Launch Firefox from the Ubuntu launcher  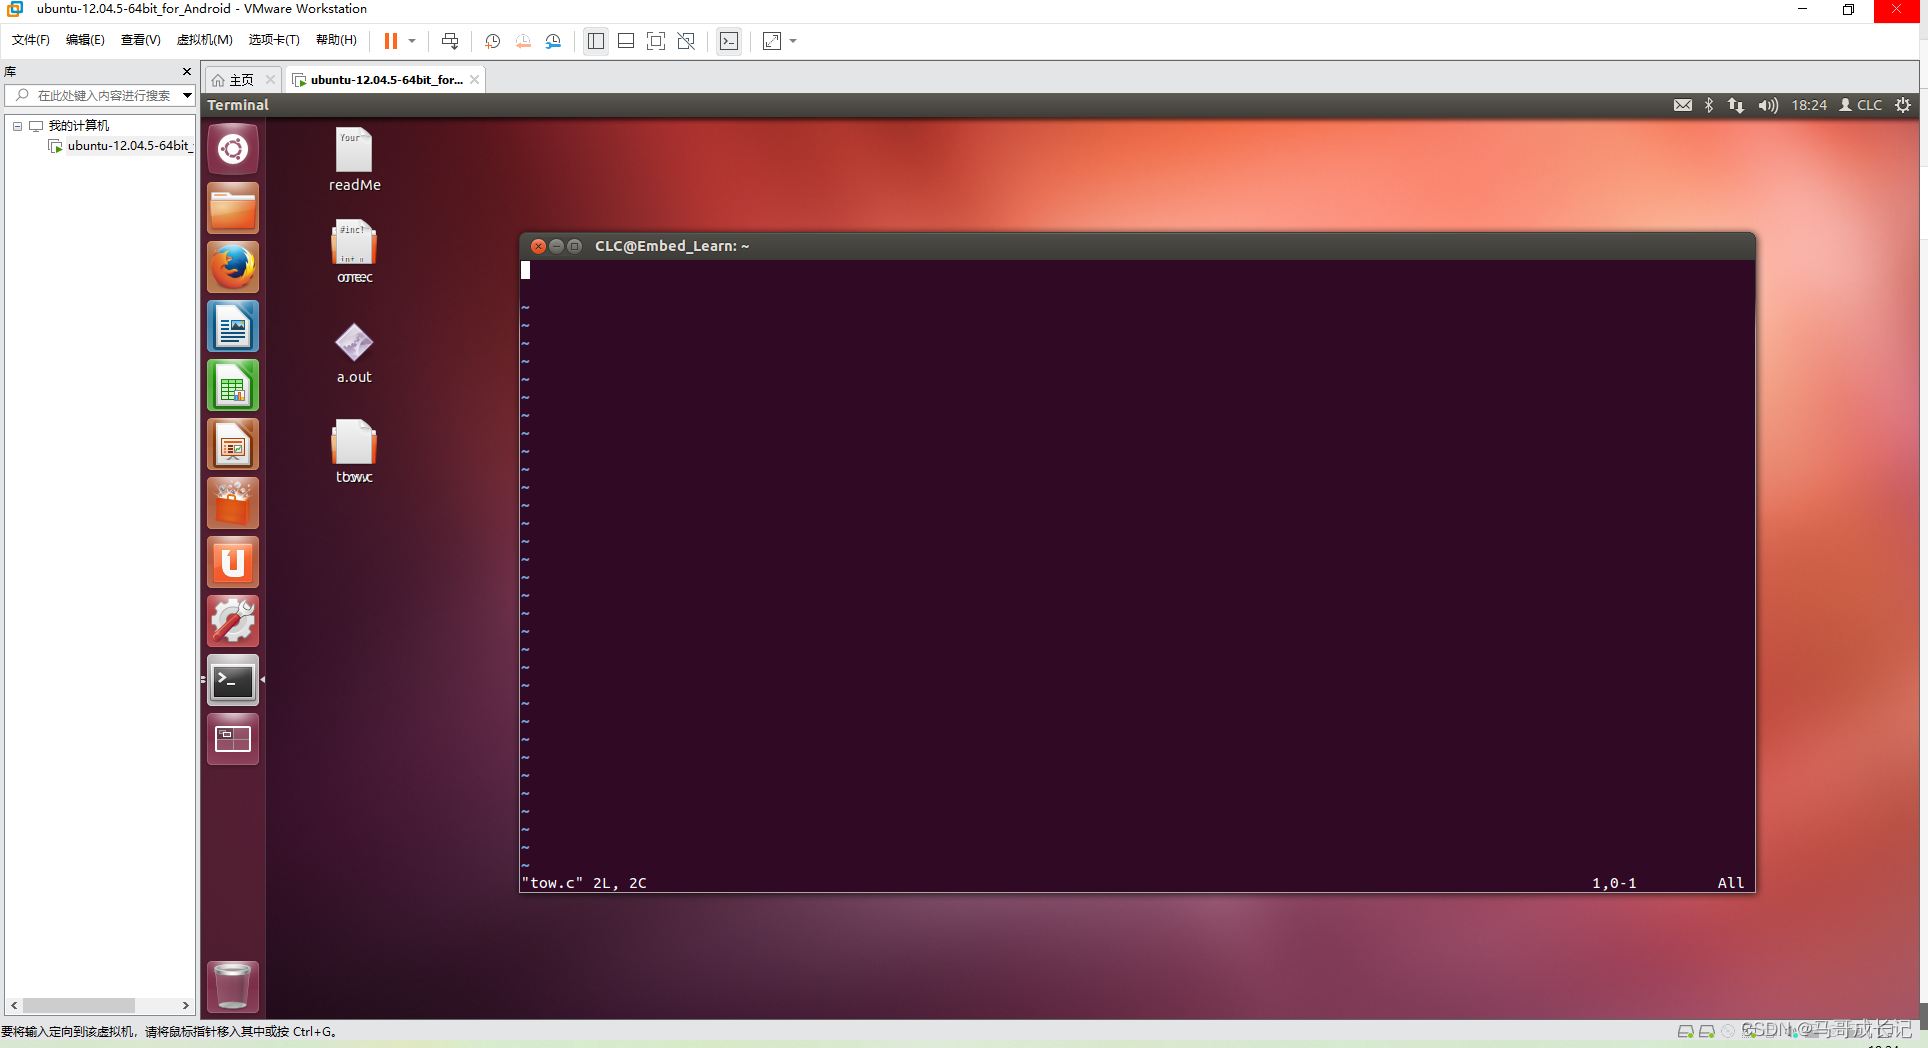click(233, 267)
